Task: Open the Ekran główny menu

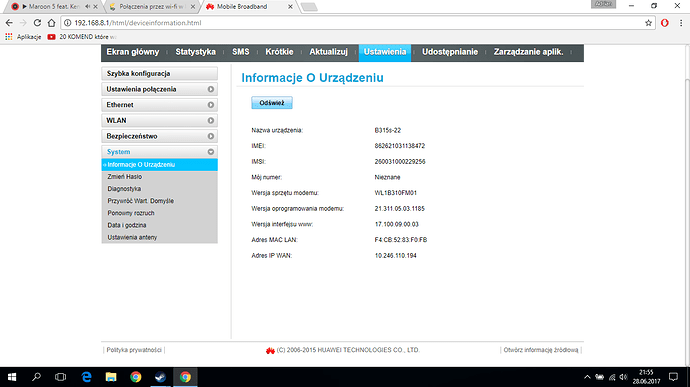Action: [132, 52]
